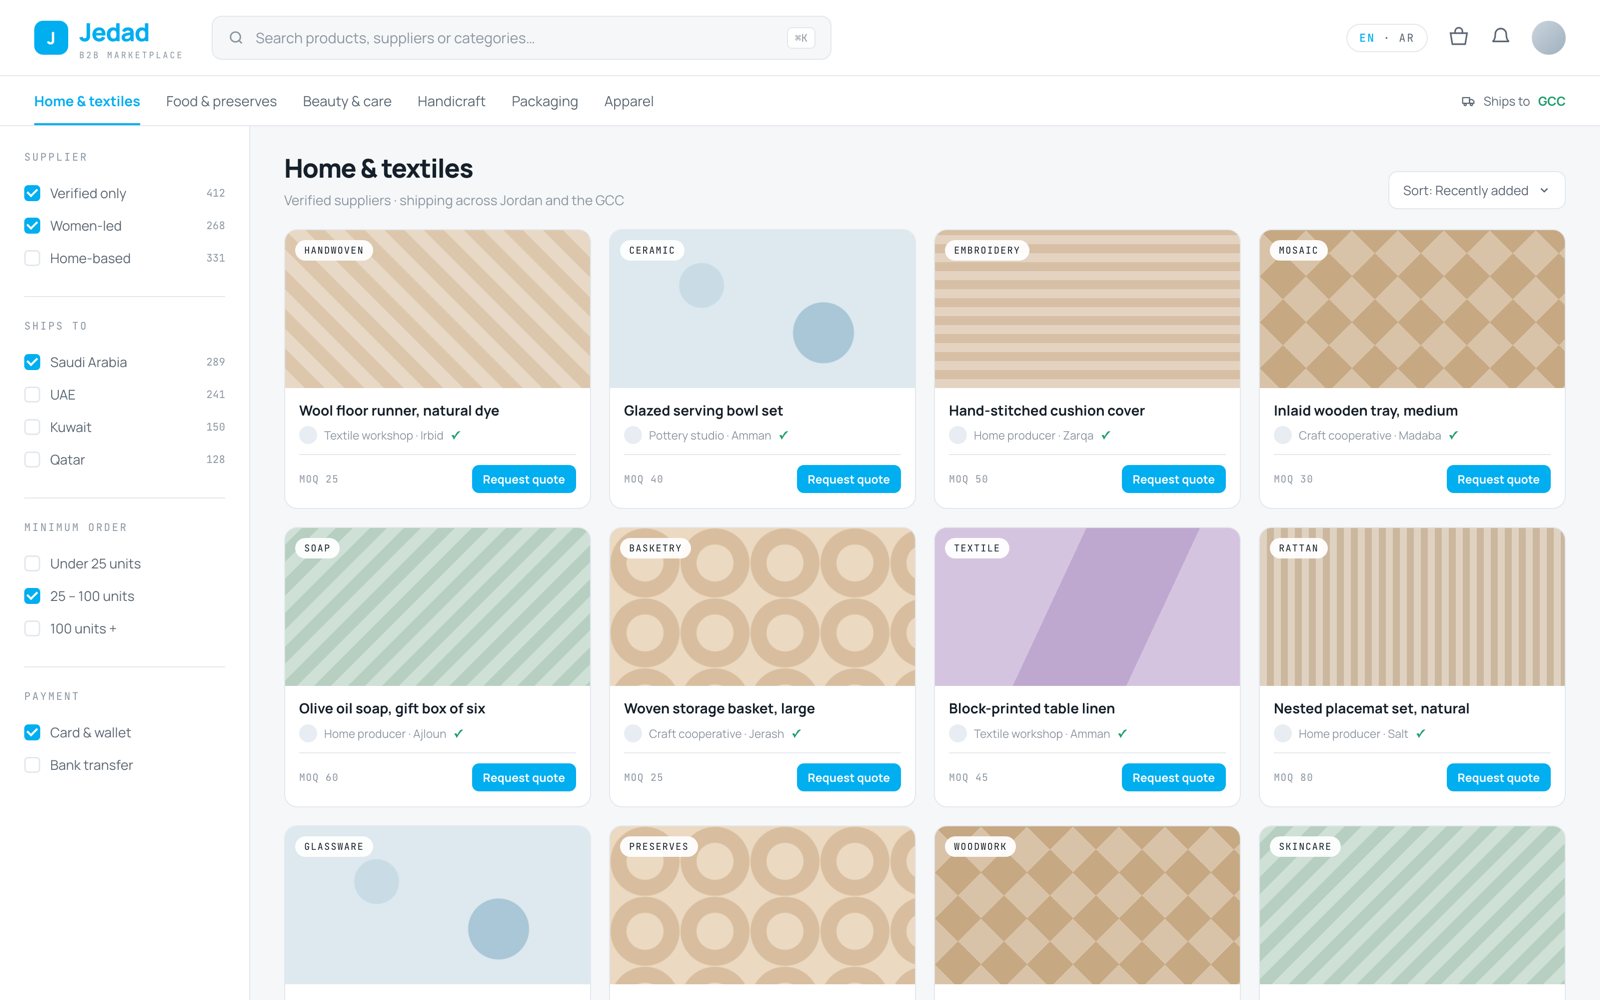1600x1000 pixels.
Task: Click the search magnifier icon
Action: 236,38
